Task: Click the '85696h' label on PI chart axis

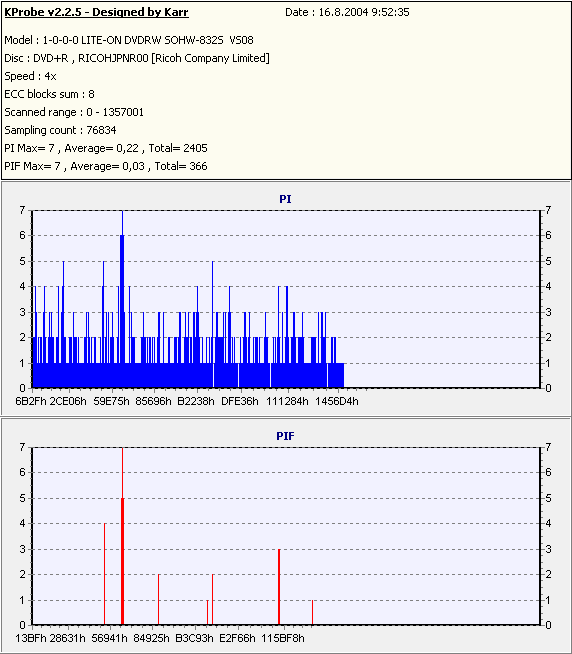Action: (x=154, y=401)
